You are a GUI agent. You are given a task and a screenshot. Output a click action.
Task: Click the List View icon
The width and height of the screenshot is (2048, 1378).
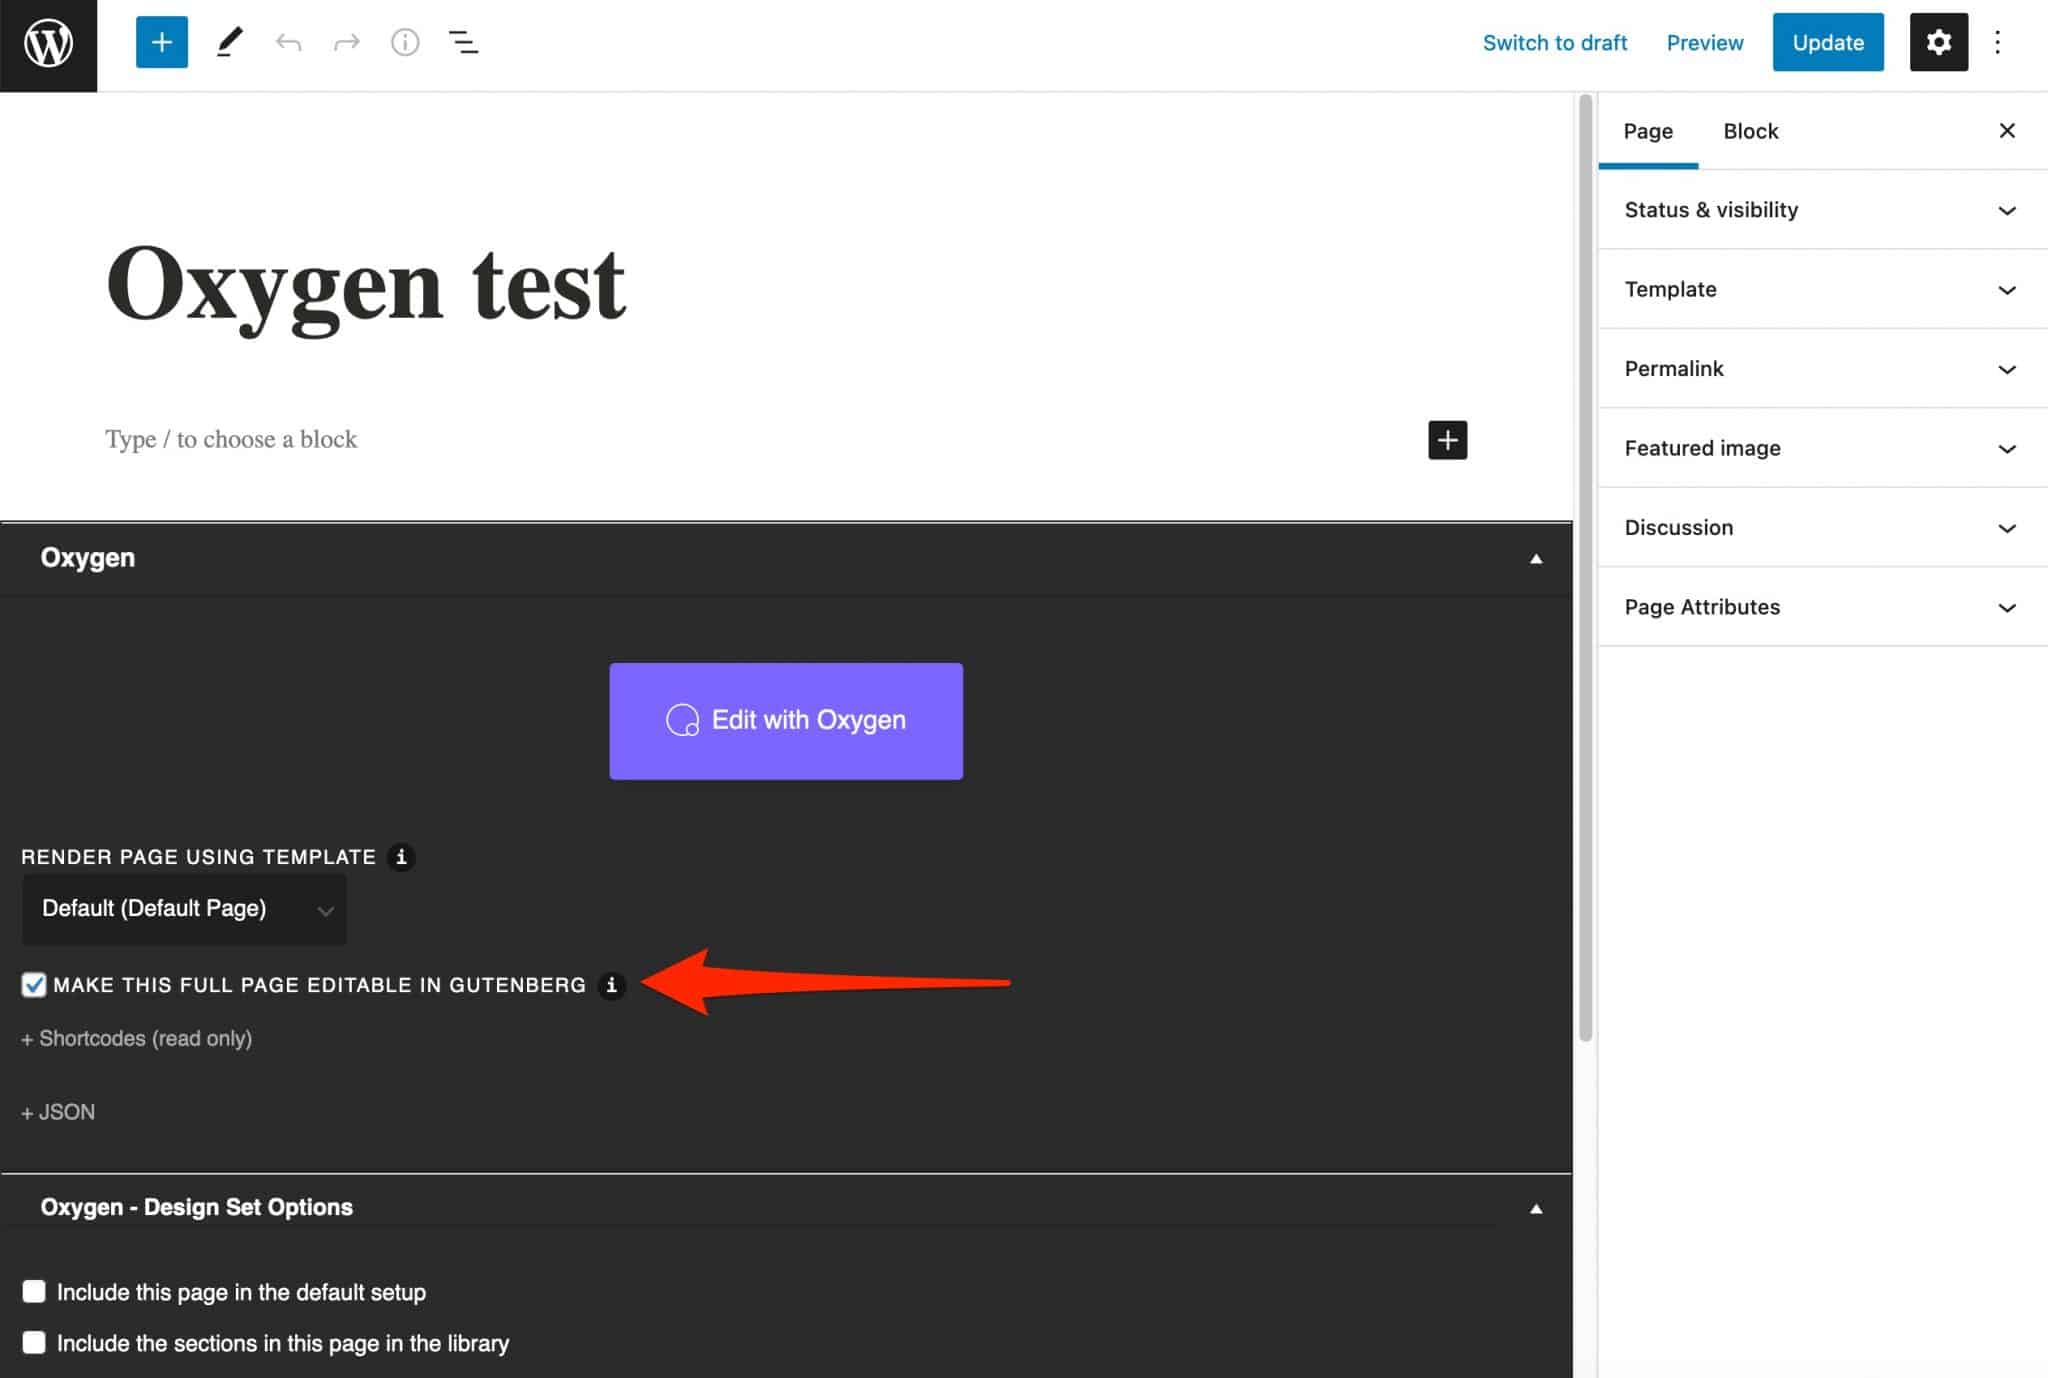point(461,42)
